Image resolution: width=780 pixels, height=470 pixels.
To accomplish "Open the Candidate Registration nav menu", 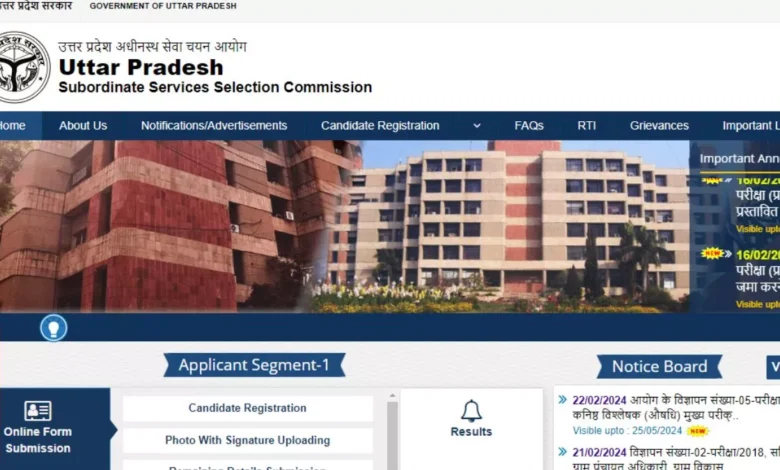I will pos(380,126).
